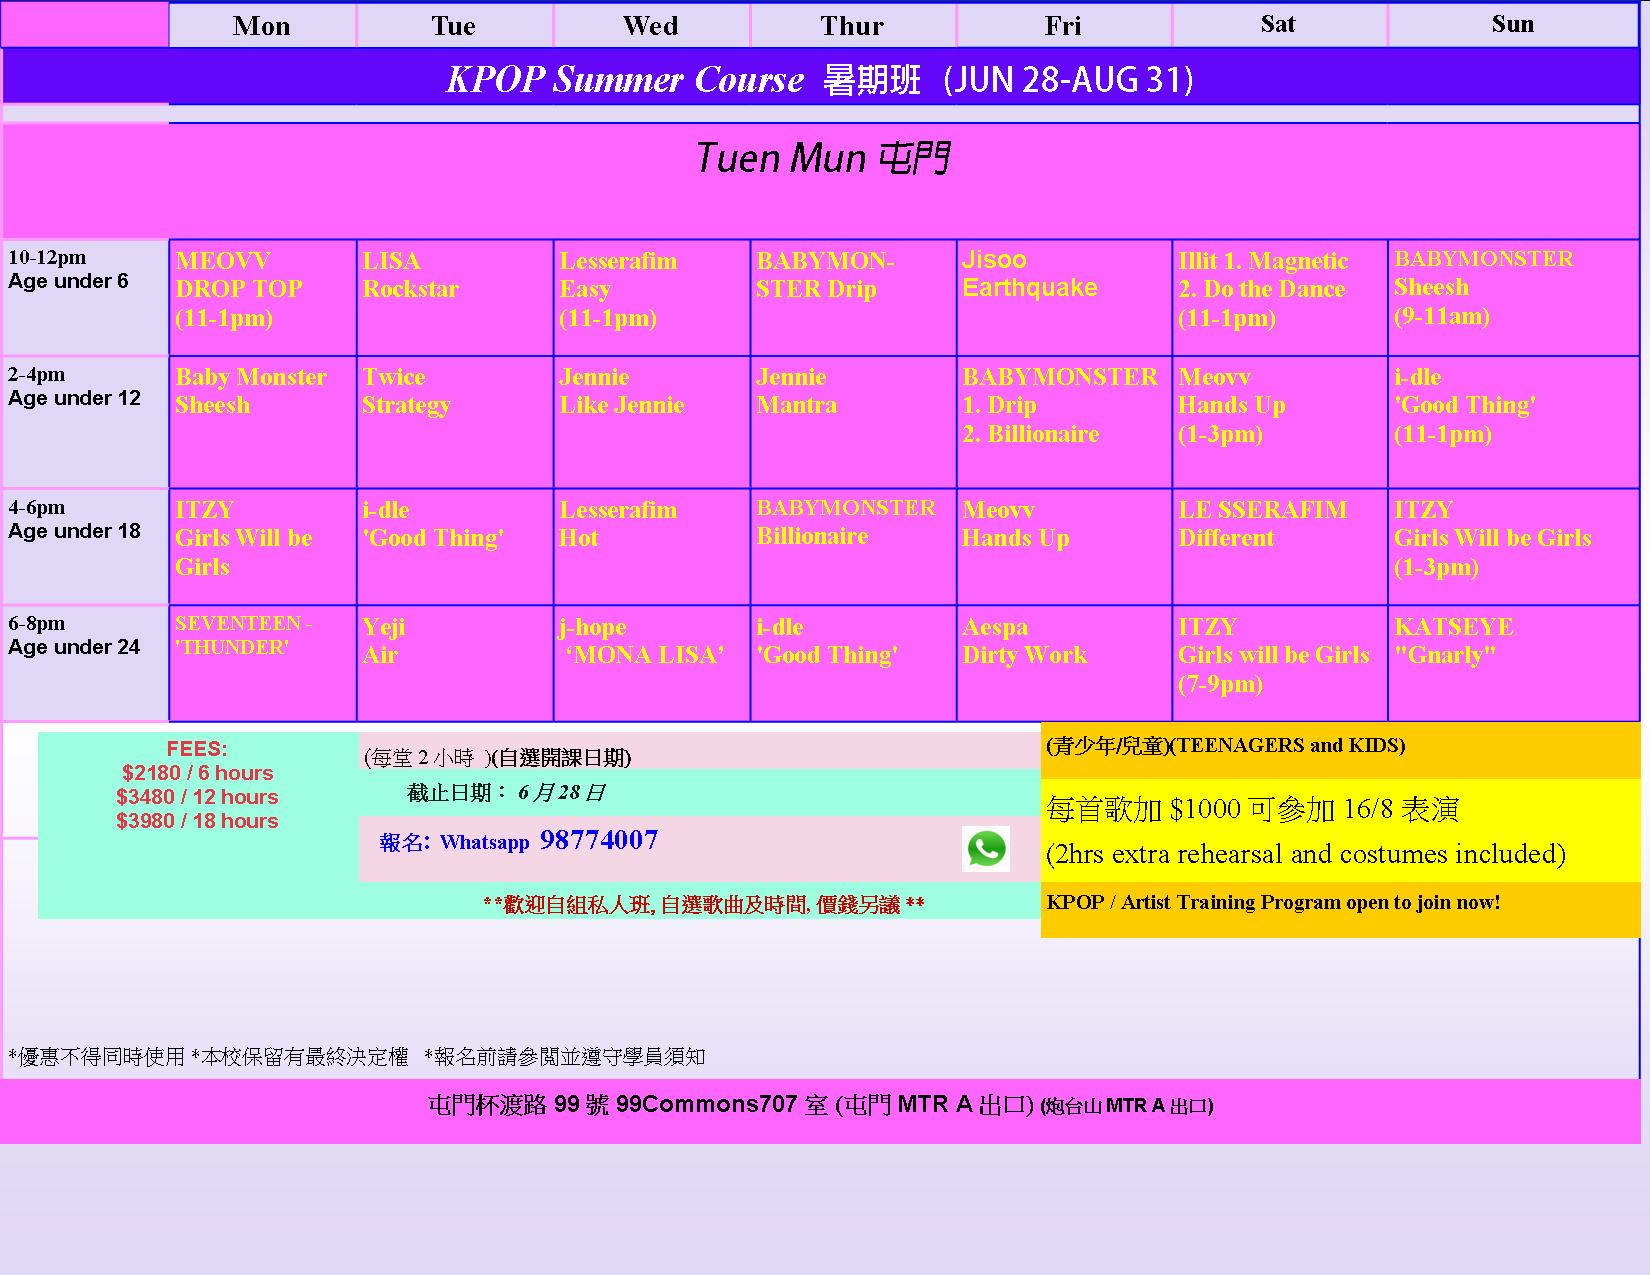
Task: Select the 10-12pm Age under 6 row label
Action: 85,297
